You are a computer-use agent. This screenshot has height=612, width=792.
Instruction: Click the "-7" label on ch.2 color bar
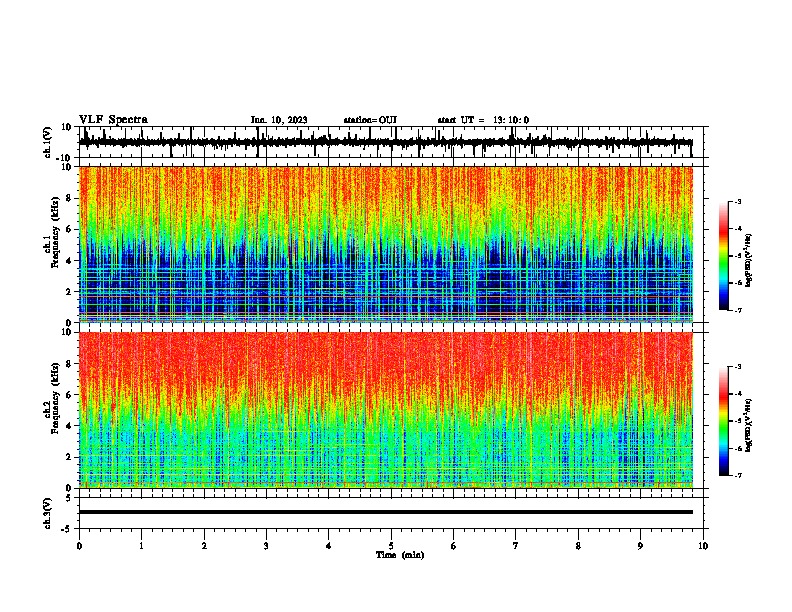pyautogui.click(x=738, y=475)
